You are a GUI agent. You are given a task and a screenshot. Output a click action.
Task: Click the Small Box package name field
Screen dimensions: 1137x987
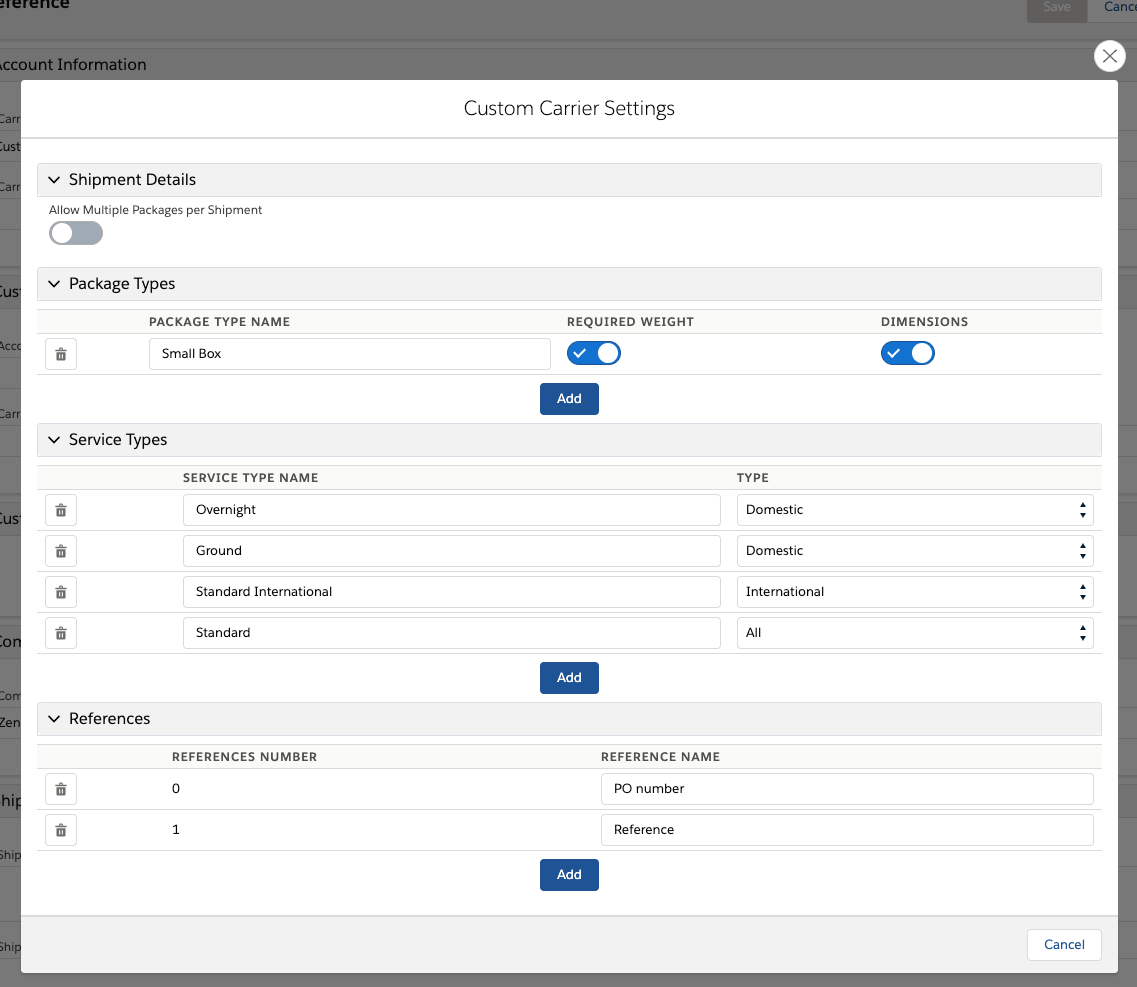click(350, 354)
